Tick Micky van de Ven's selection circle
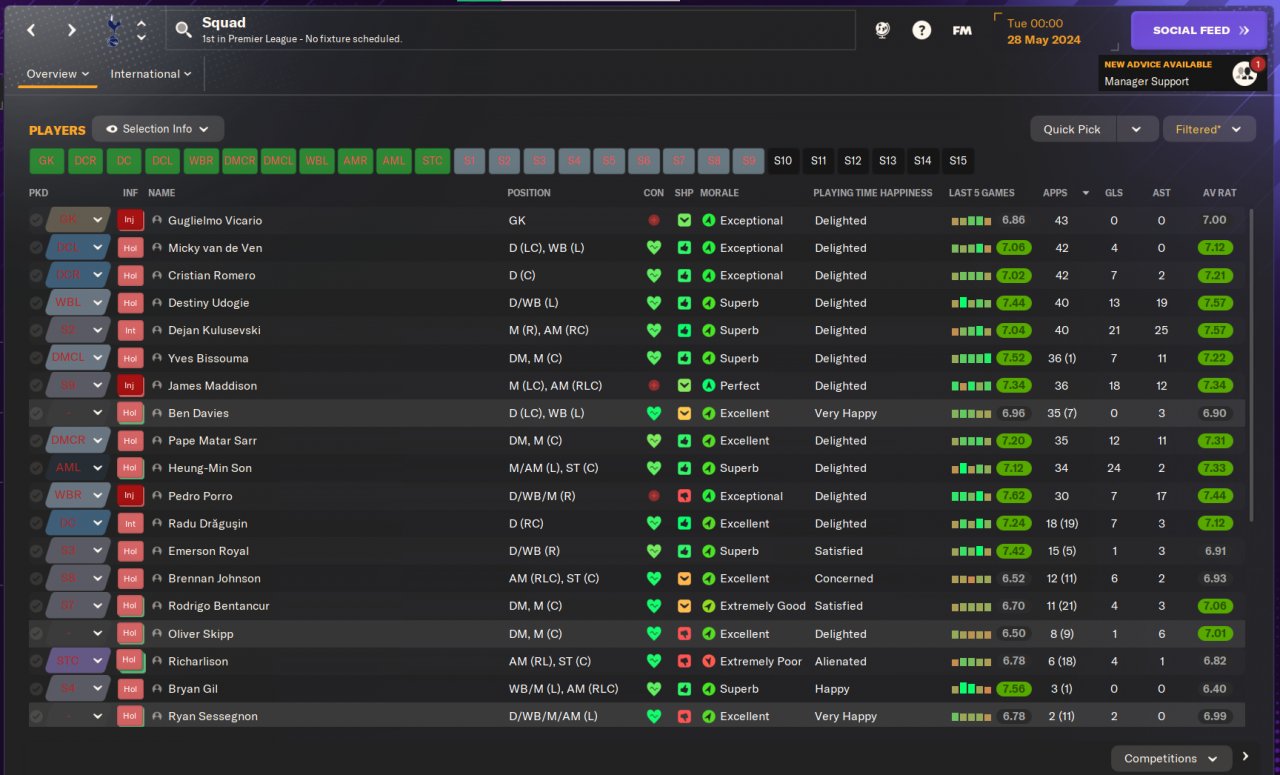Image resolution: width=1280 pixels, height=775 pixels. 36,248
